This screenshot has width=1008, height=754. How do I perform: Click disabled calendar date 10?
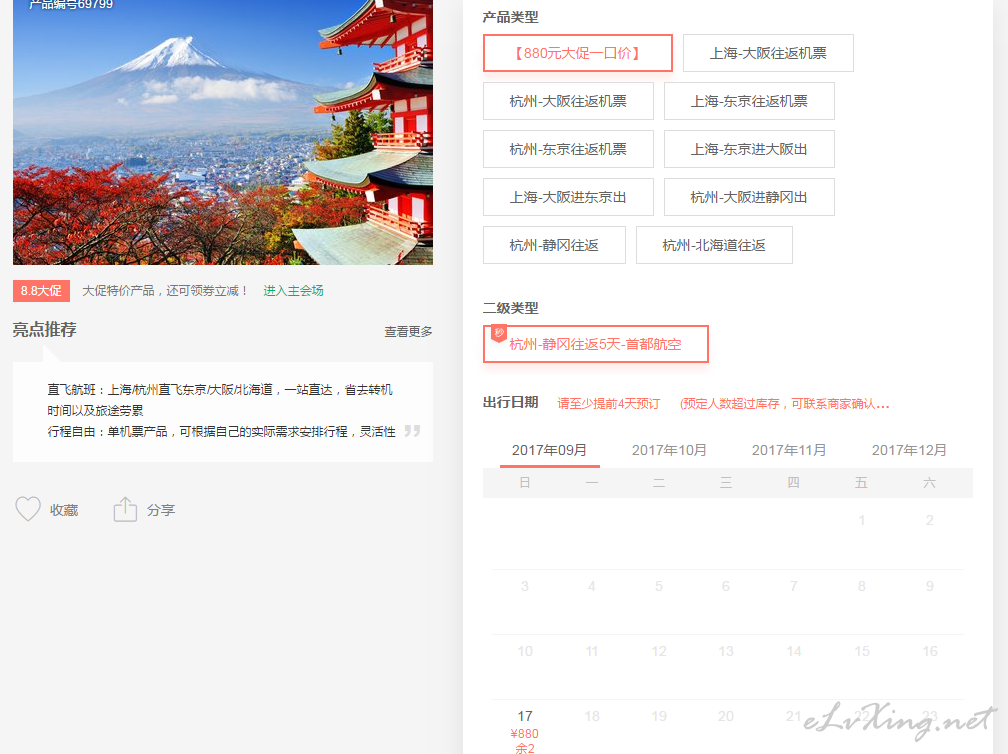pyautogui.click(x=525, y=651)
